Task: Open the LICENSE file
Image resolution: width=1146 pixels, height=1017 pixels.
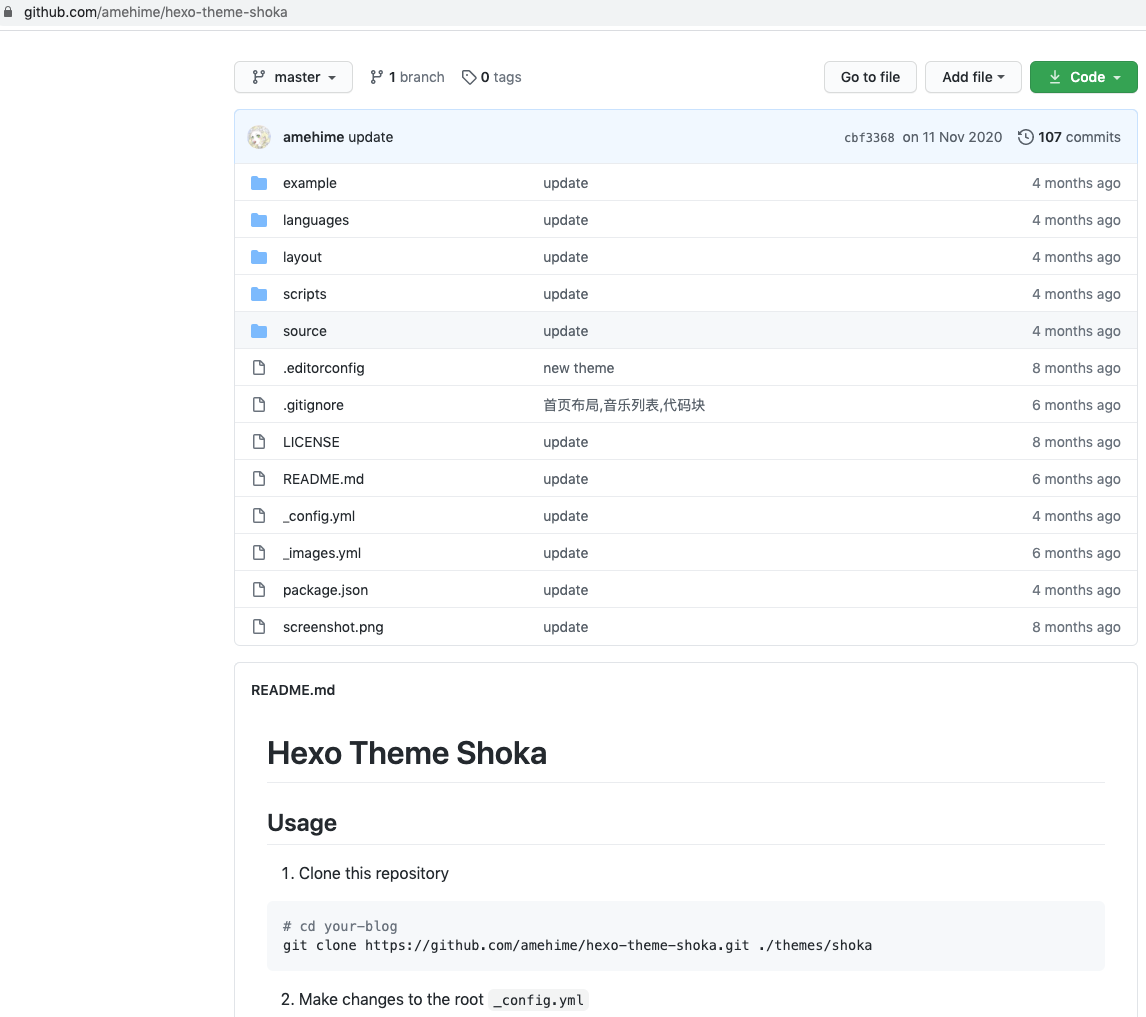Action: pyautogui.click(x=311, y=442)
